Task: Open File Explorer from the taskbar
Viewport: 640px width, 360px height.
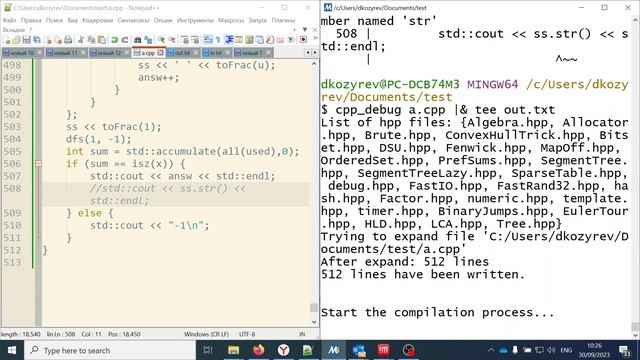Action: [233, 350]
